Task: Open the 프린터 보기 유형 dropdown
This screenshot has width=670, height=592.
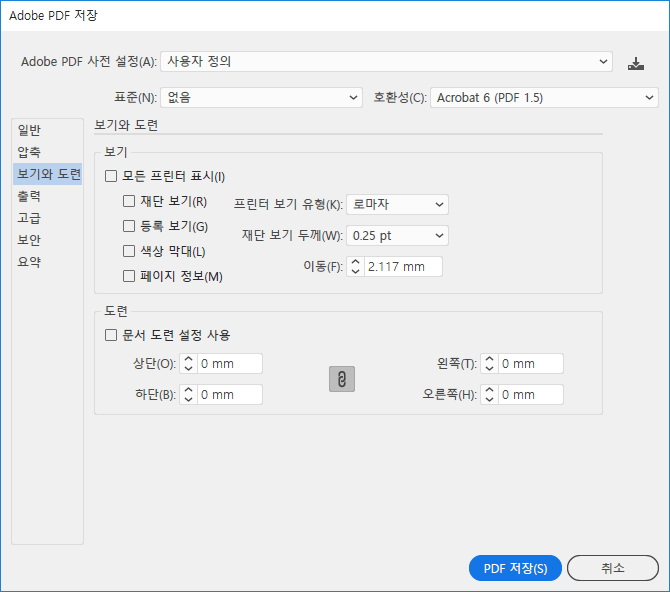Action: [397, 204]
